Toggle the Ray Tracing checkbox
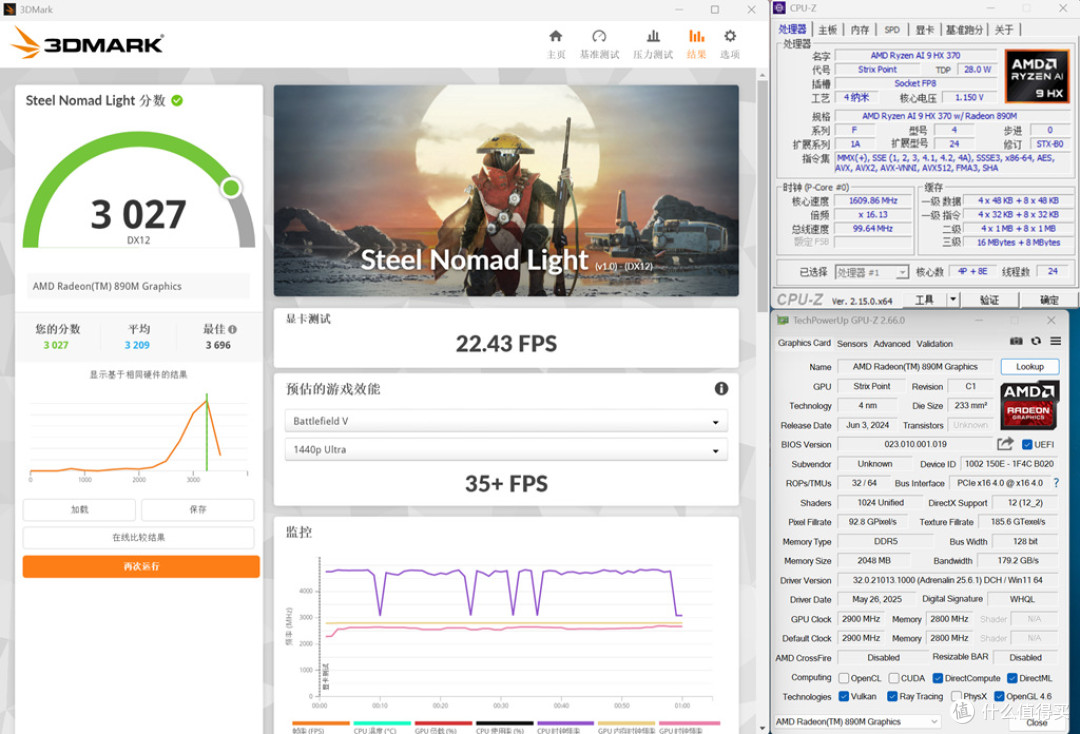 point(892,697)
